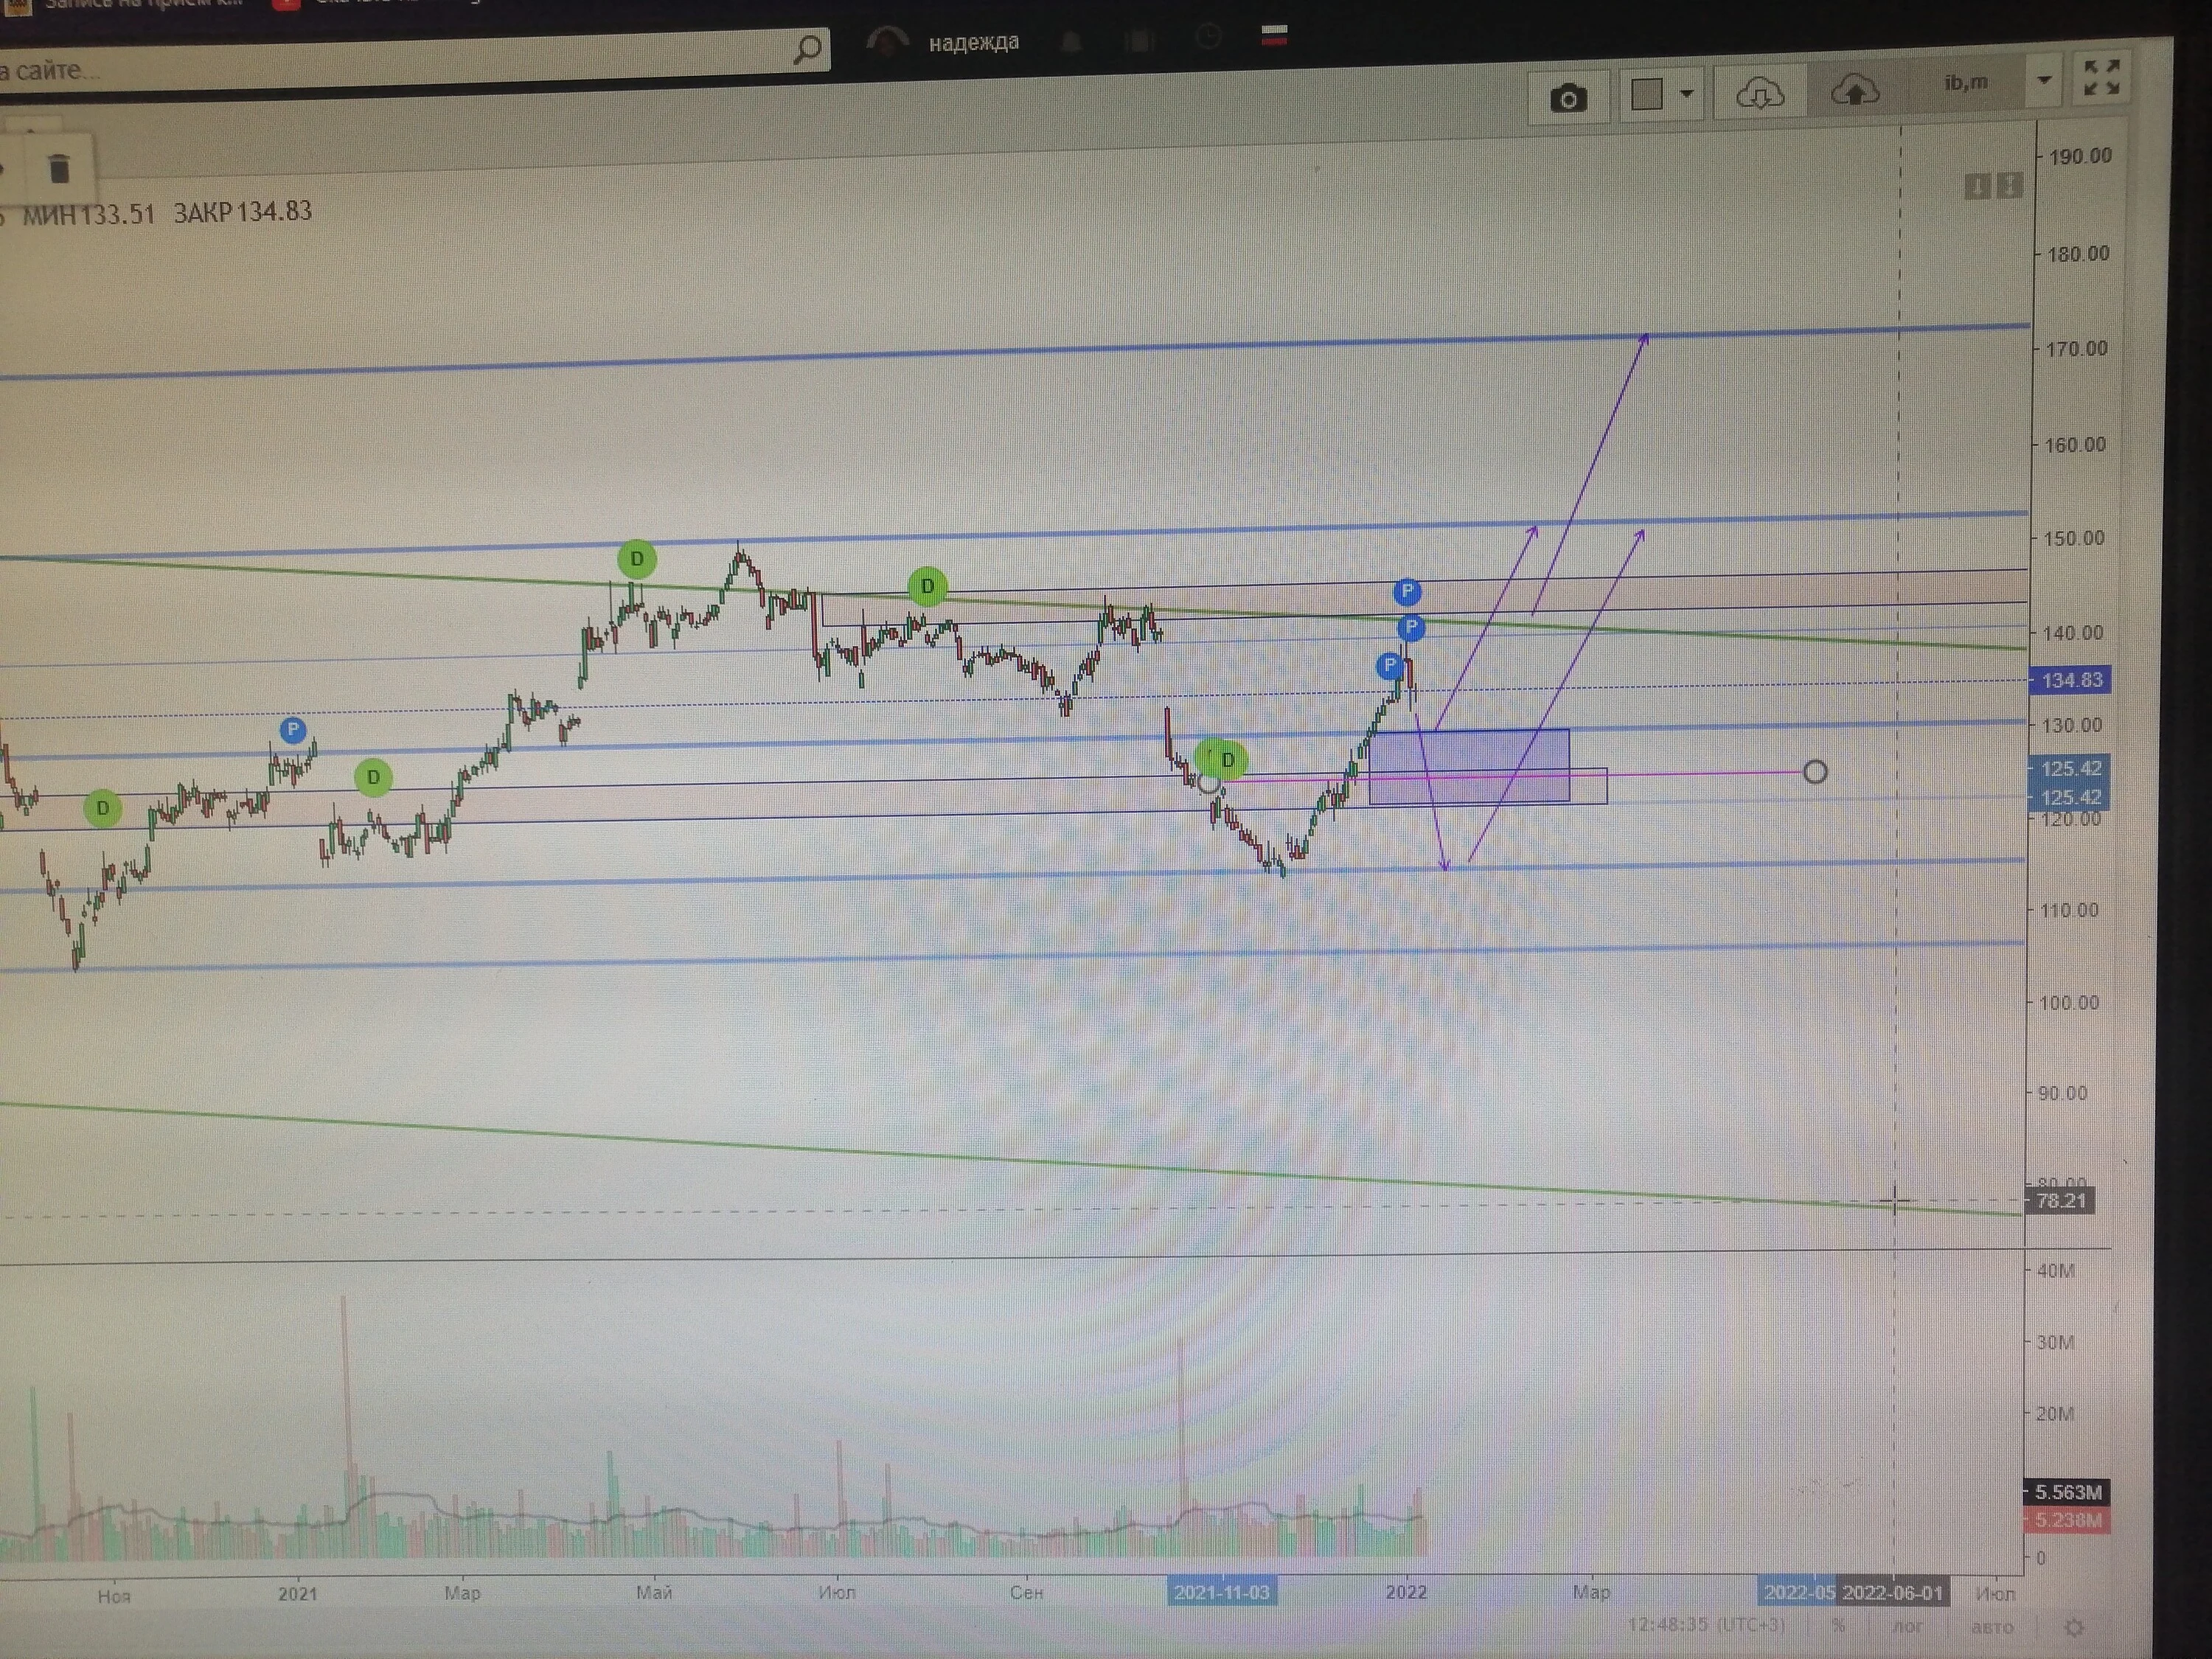Click into the site search field
The height and width of the screenshot is (1659, 2212).
point(400,62)
